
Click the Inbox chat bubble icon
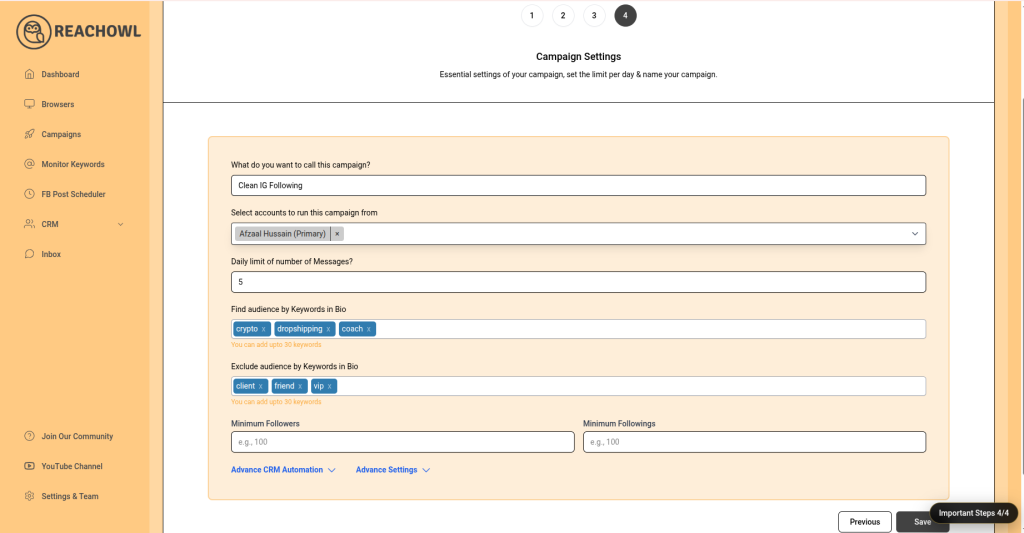point(30,254)
